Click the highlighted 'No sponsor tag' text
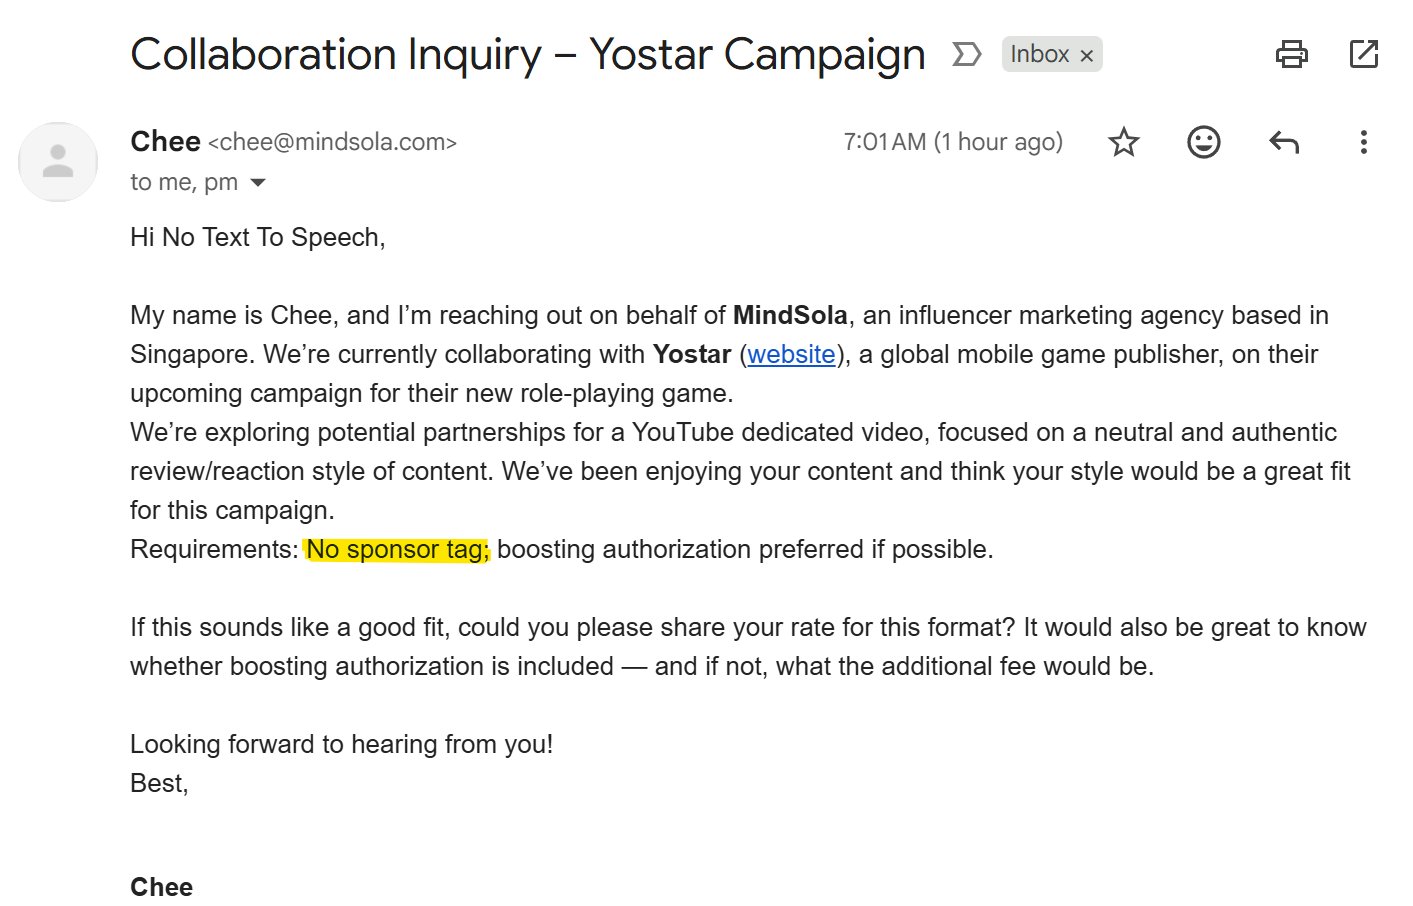Image resolution: width=1413 pixels, height=906 pixels. tap(397, 549)
